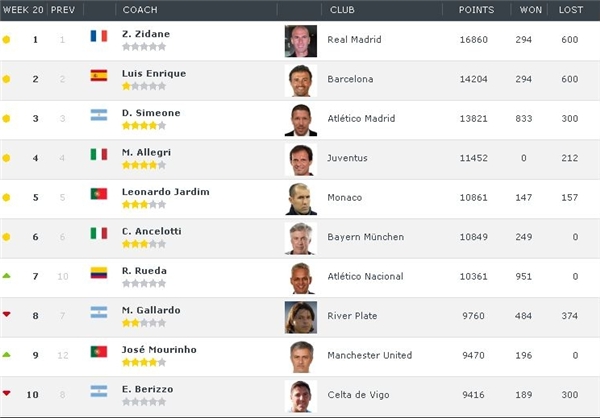600x418 pixels.
Task: Click the Spain flag beside Luis Enrique
Action: [x=99, y=75]
